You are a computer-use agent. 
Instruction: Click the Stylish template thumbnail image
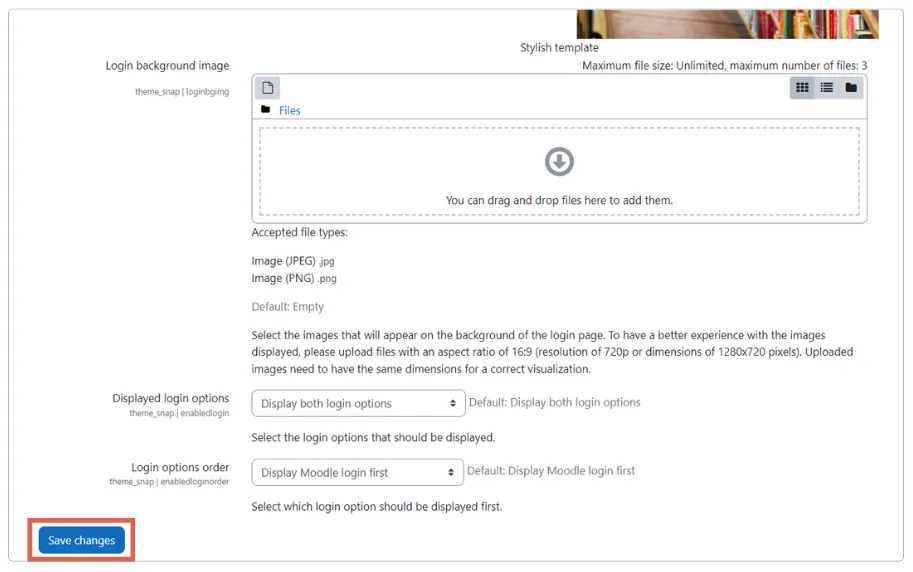pos(727,24)
